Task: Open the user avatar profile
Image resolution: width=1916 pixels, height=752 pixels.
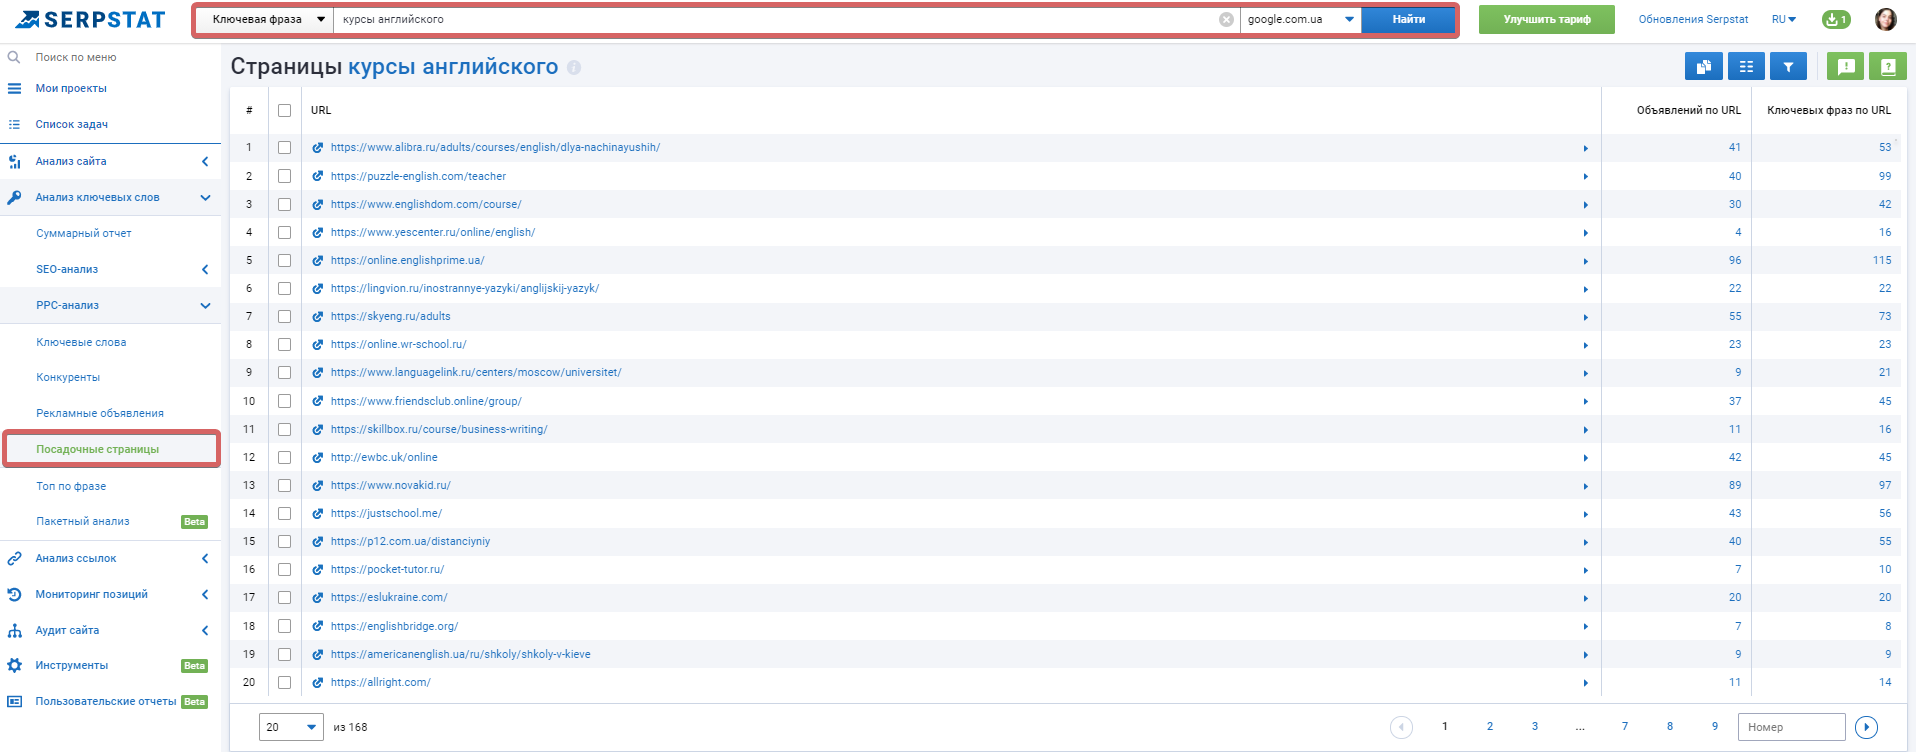Action: coord(1886,19)
